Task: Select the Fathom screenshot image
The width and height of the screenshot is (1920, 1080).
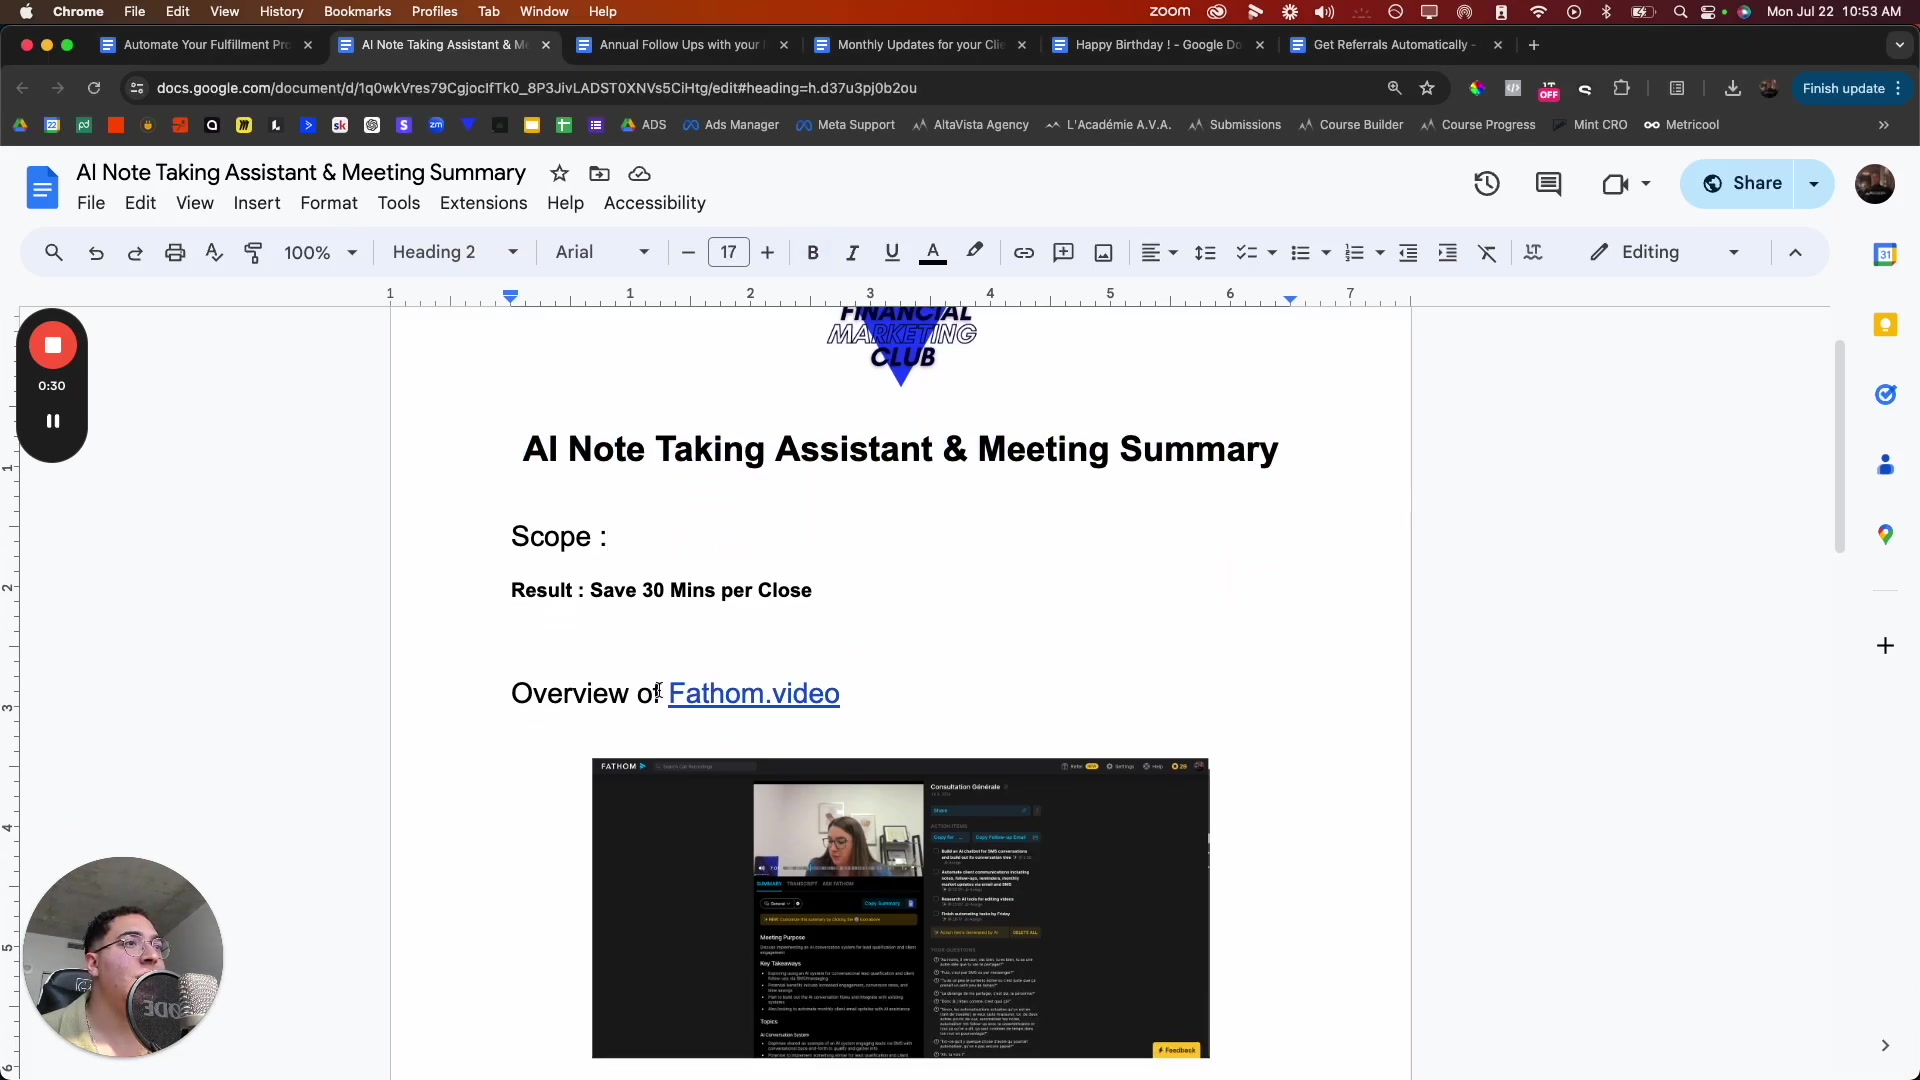Action: [900, 908]
